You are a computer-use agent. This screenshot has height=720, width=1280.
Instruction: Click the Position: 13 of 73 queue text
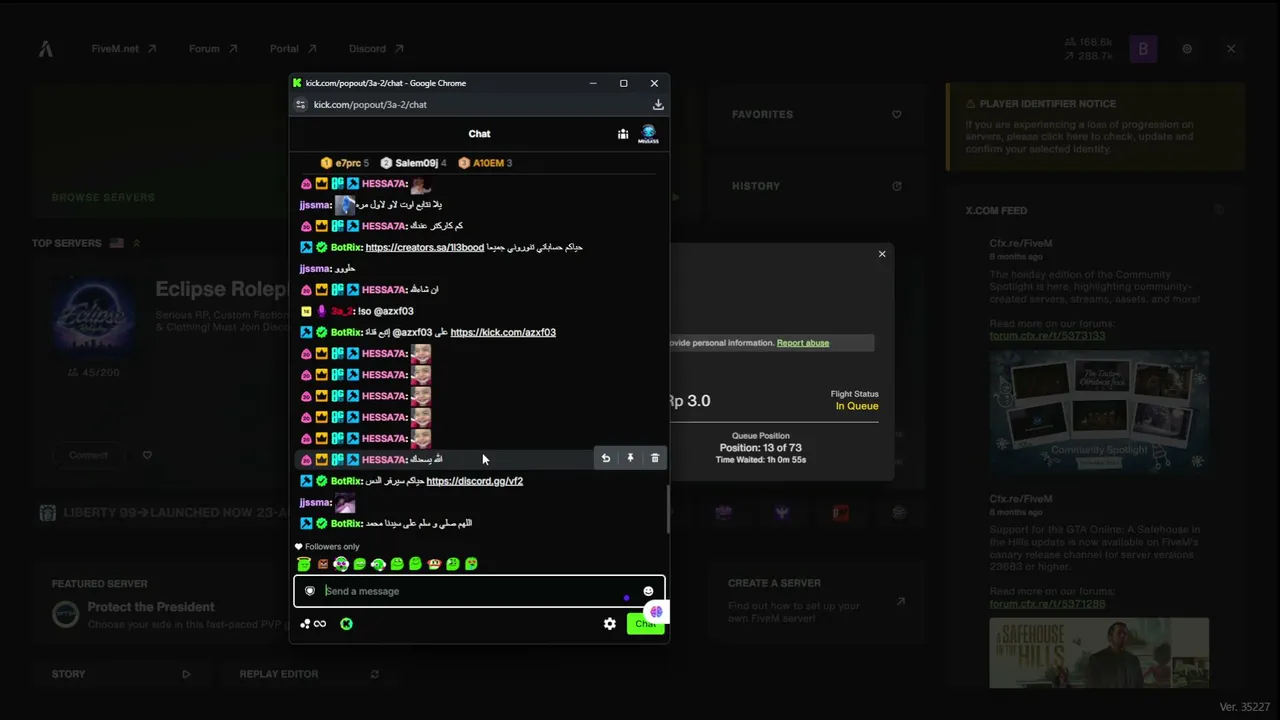click(x=761, y=448)
